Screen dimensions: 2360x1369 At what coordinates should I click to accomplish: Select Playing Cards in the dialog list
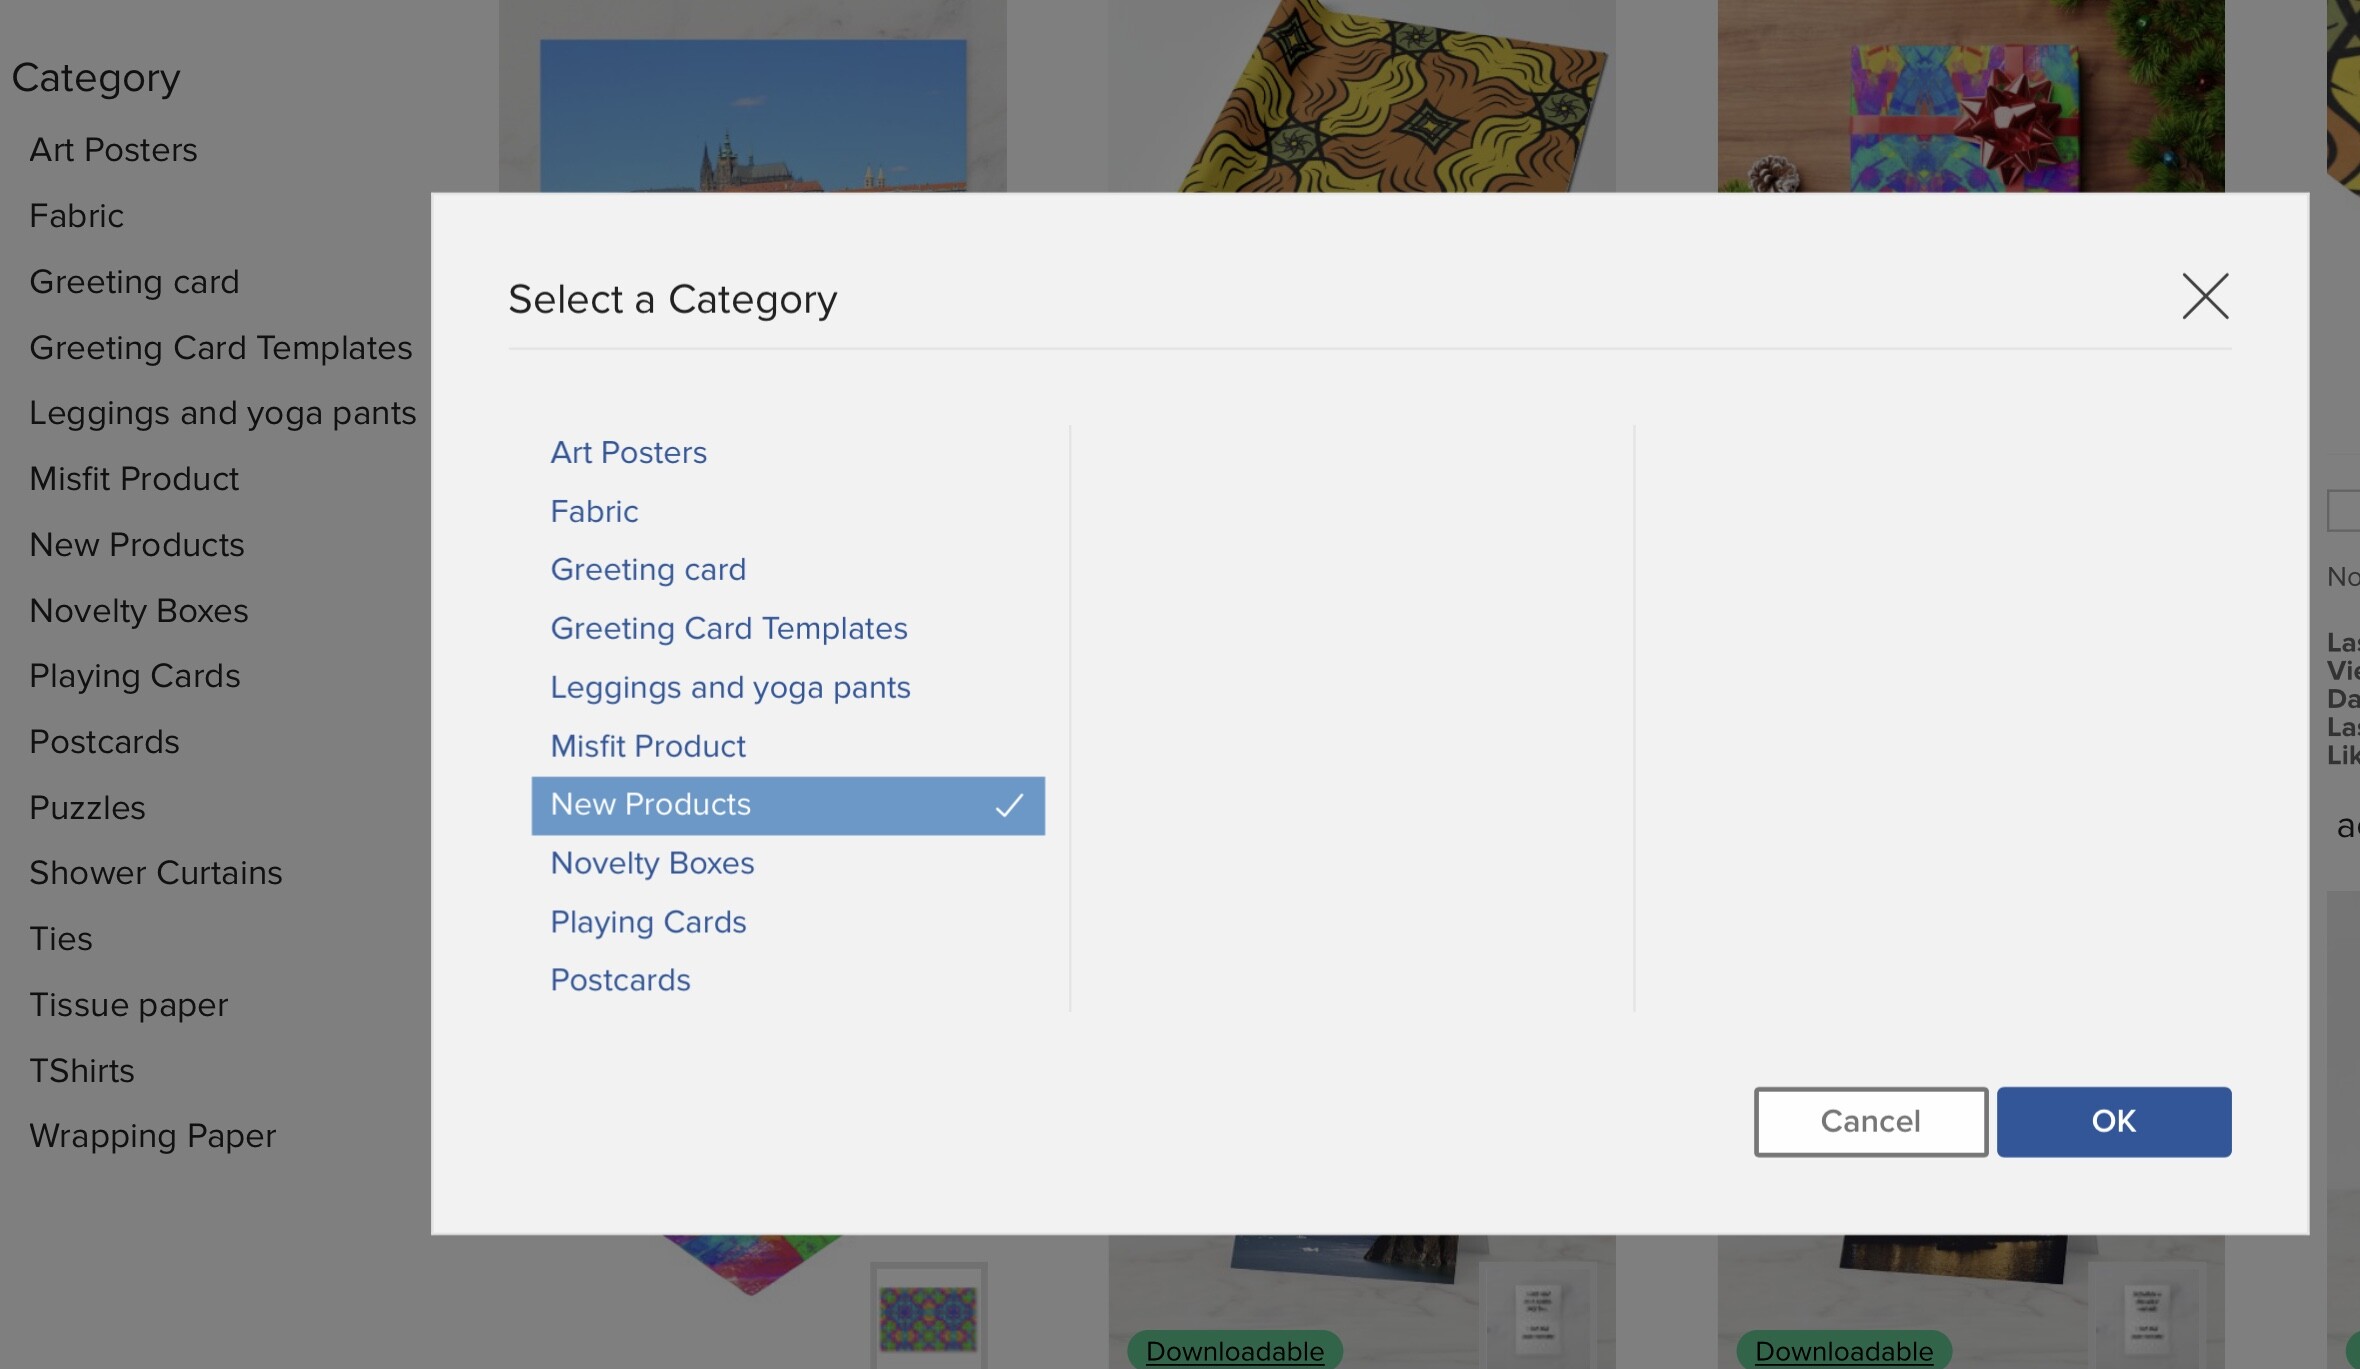click(x=648, y=922)
